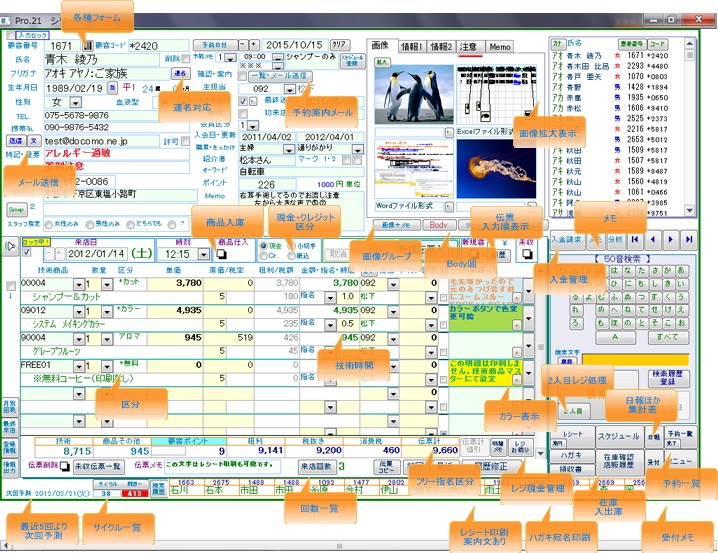Click the 拡大 image enlarge icon
Screen dimensions: 718x553
click(x=382, y=61)
